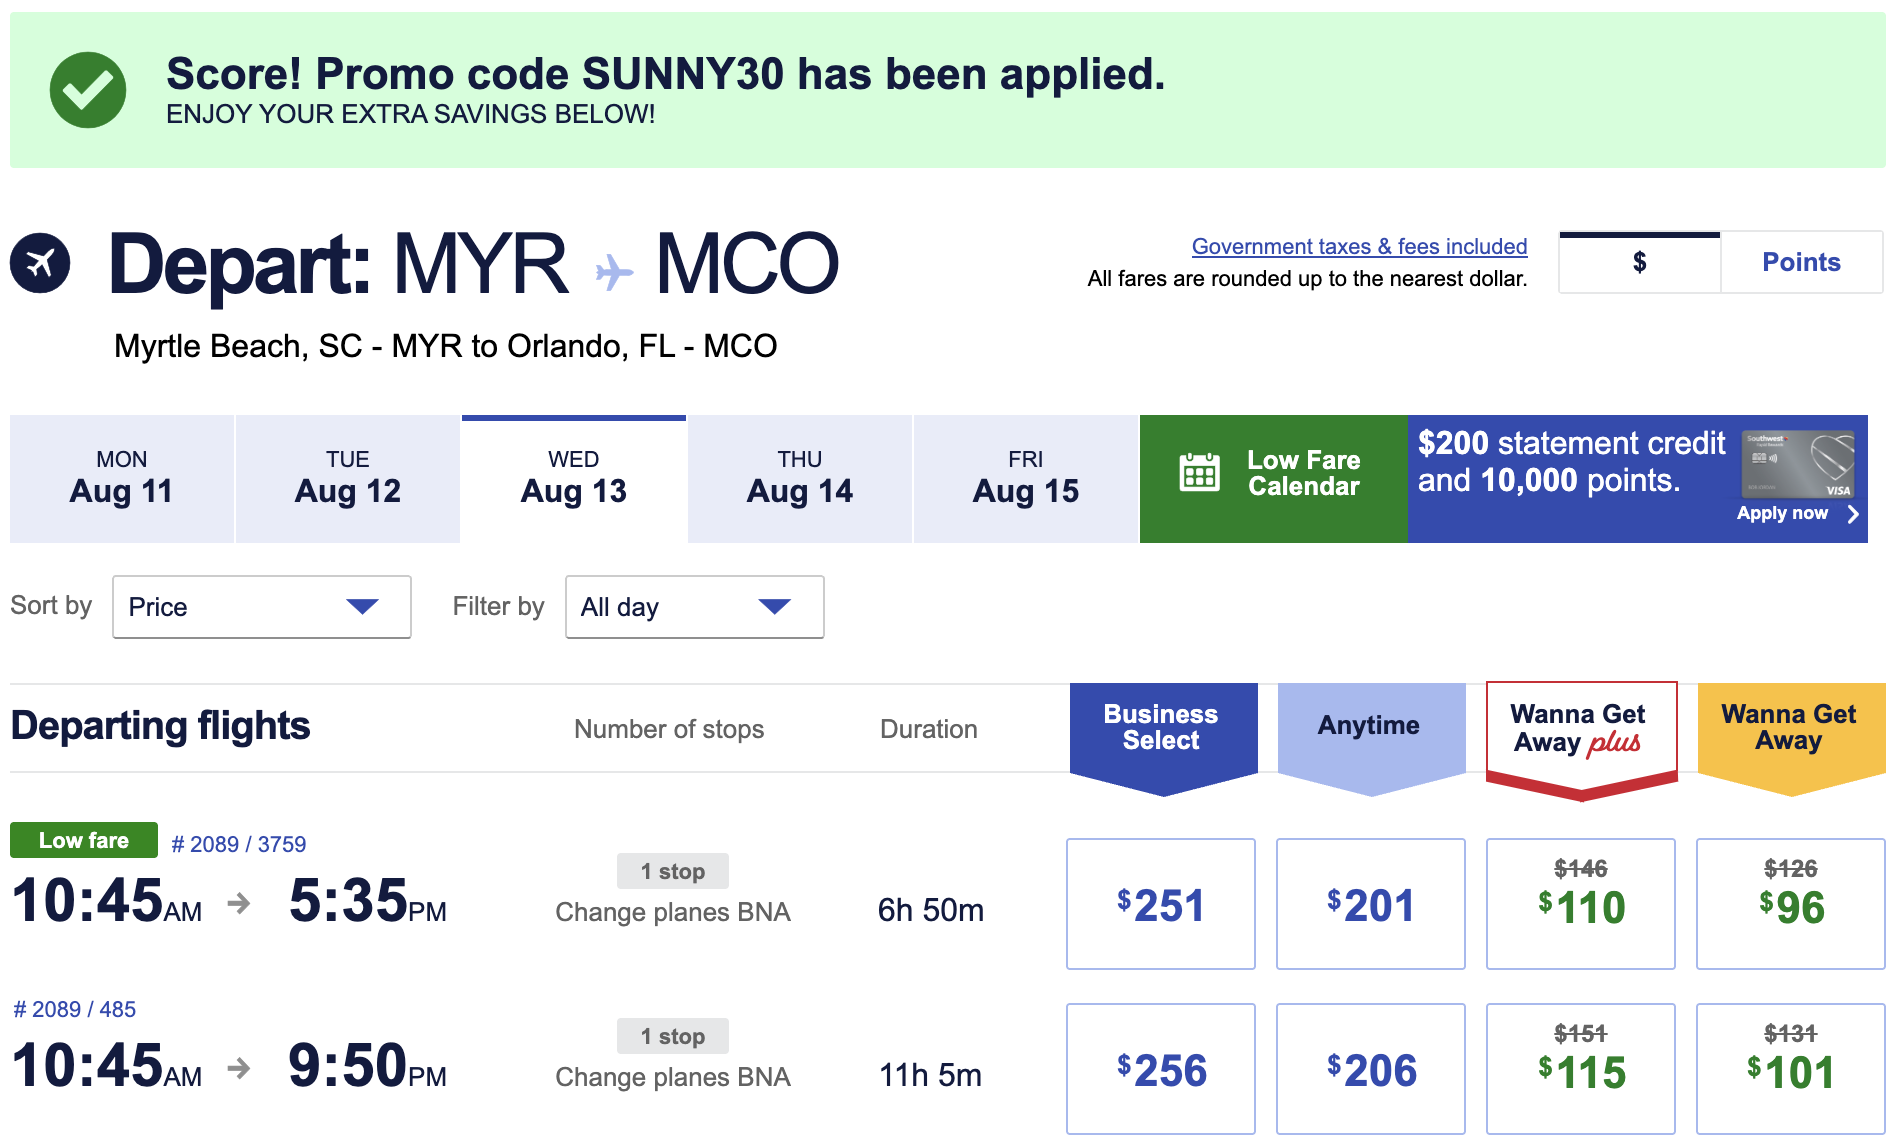
Task: Open flight number # 2089 / 3759 details
Action: pyautogui.click(x=239, y=844)
